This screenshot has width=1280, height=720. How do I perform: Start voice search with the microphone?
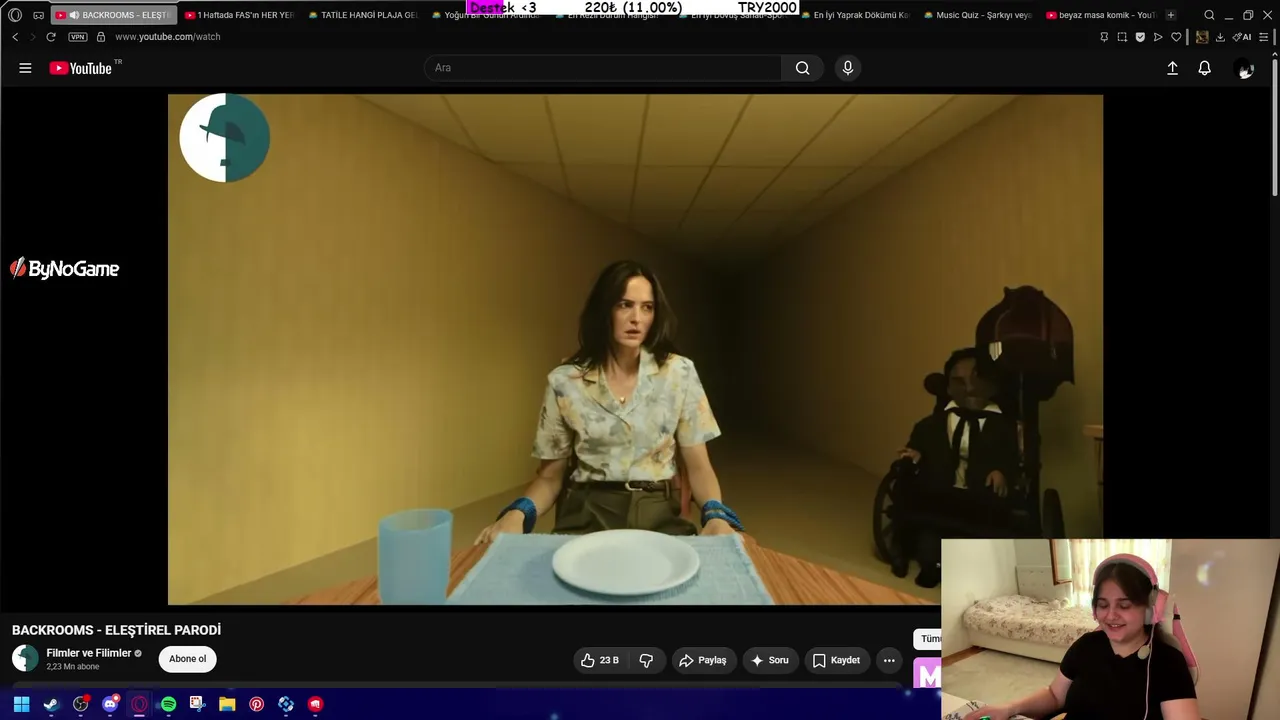click(847, 68)
